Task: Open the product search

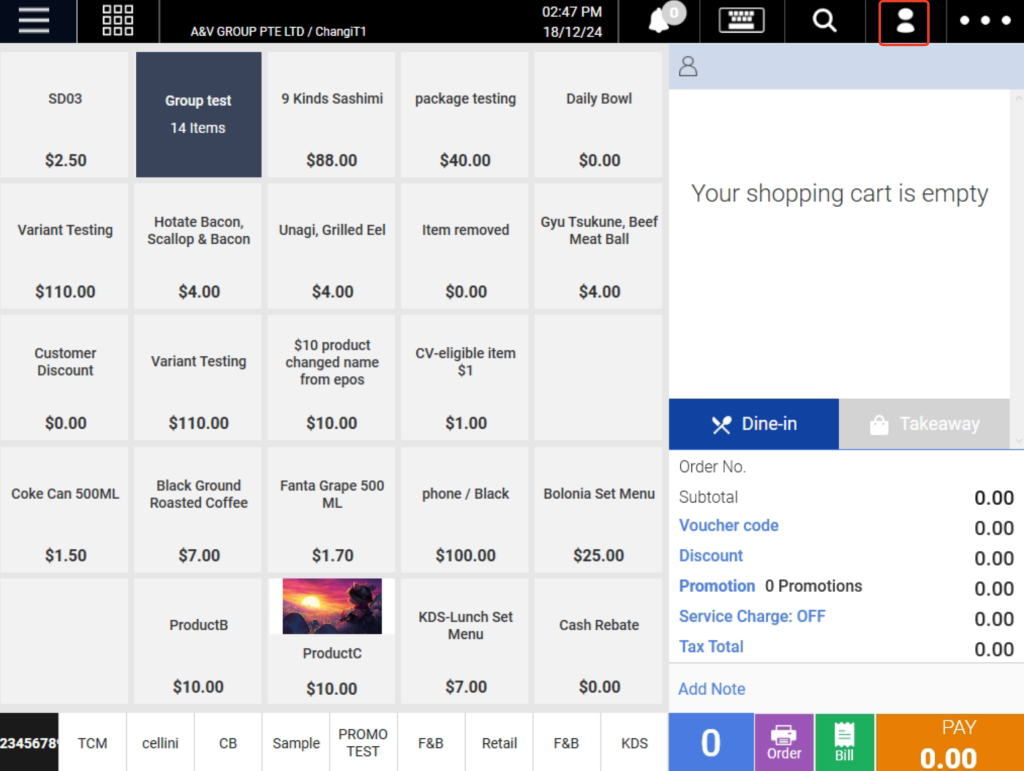Action: (x=824, y=21)
